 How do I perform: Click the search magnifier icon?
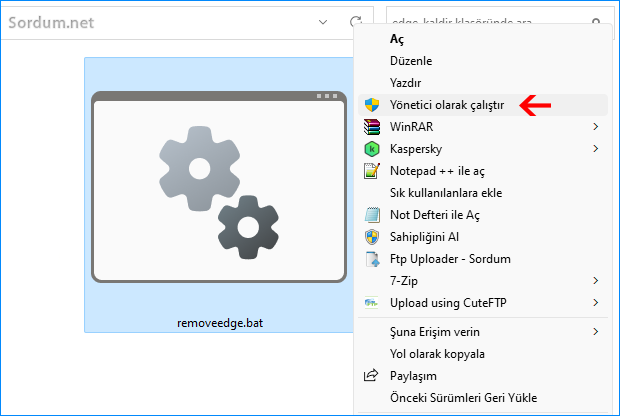(596, 22)
